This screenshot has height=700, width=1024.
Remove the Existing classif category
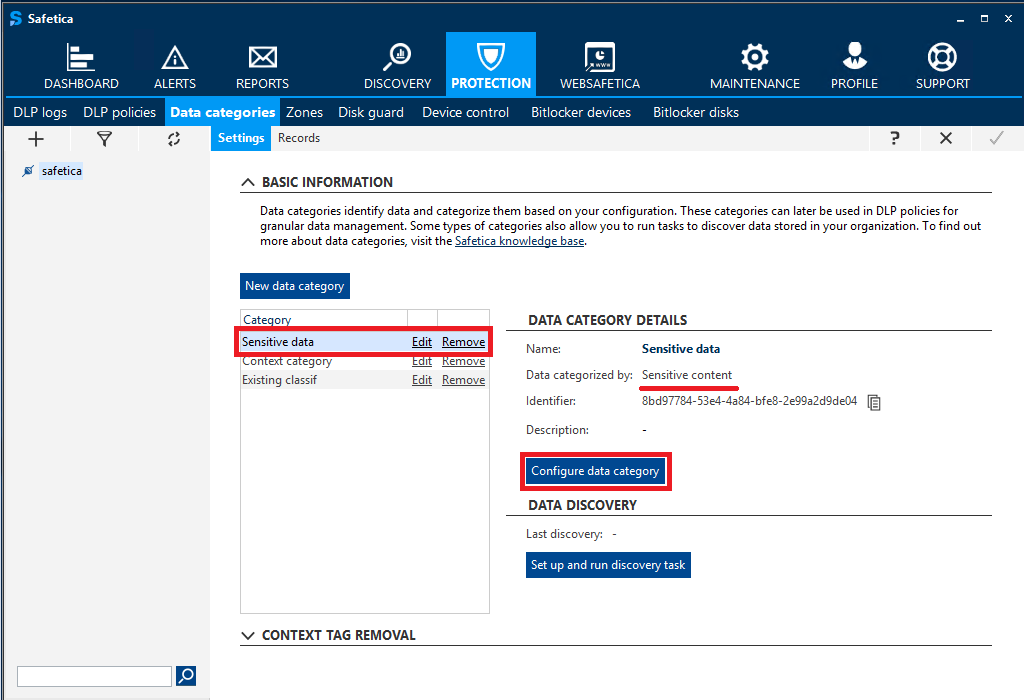[463, 380]
